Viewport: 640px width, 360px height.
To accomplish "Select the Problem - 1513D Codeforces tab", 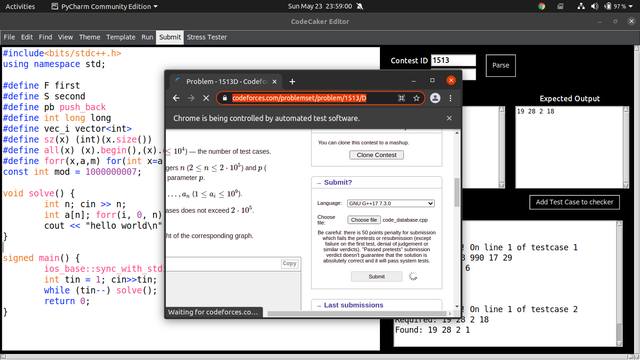I will point(225,82).
